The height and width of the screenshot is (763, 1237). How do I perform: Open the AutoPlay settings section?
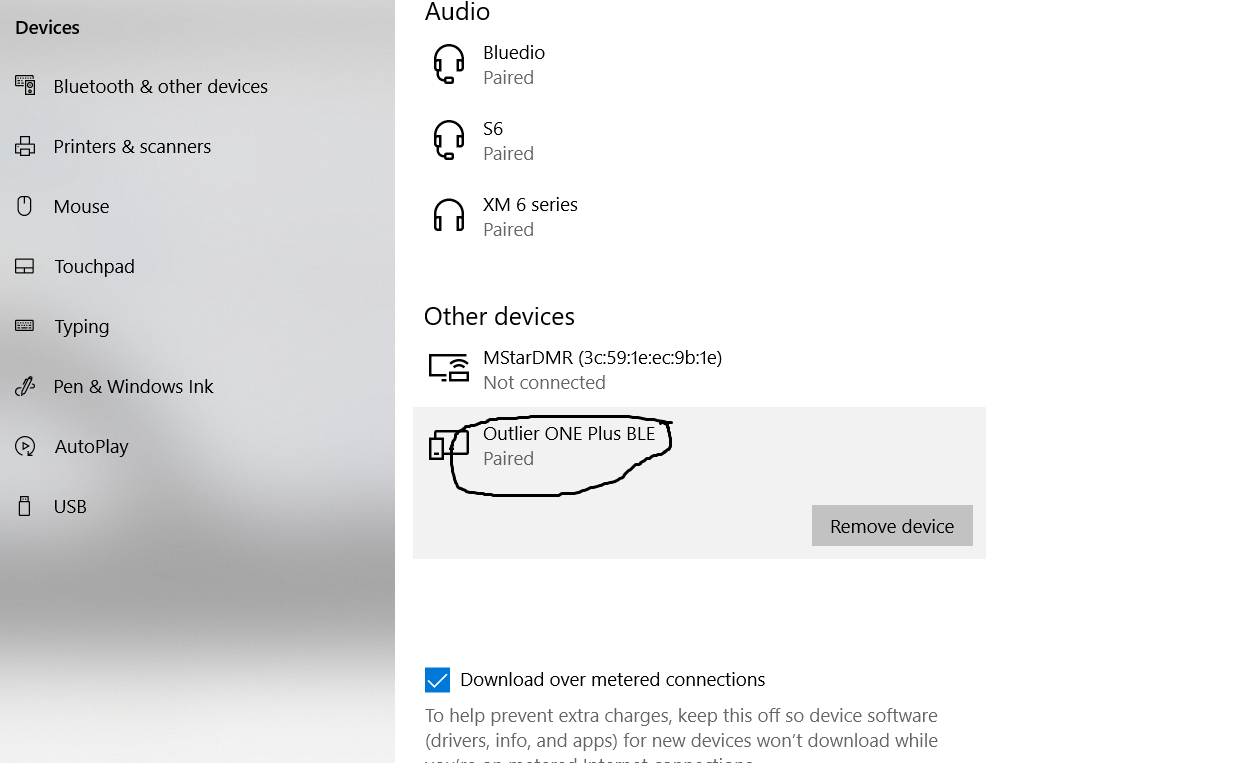coord(91,446)
